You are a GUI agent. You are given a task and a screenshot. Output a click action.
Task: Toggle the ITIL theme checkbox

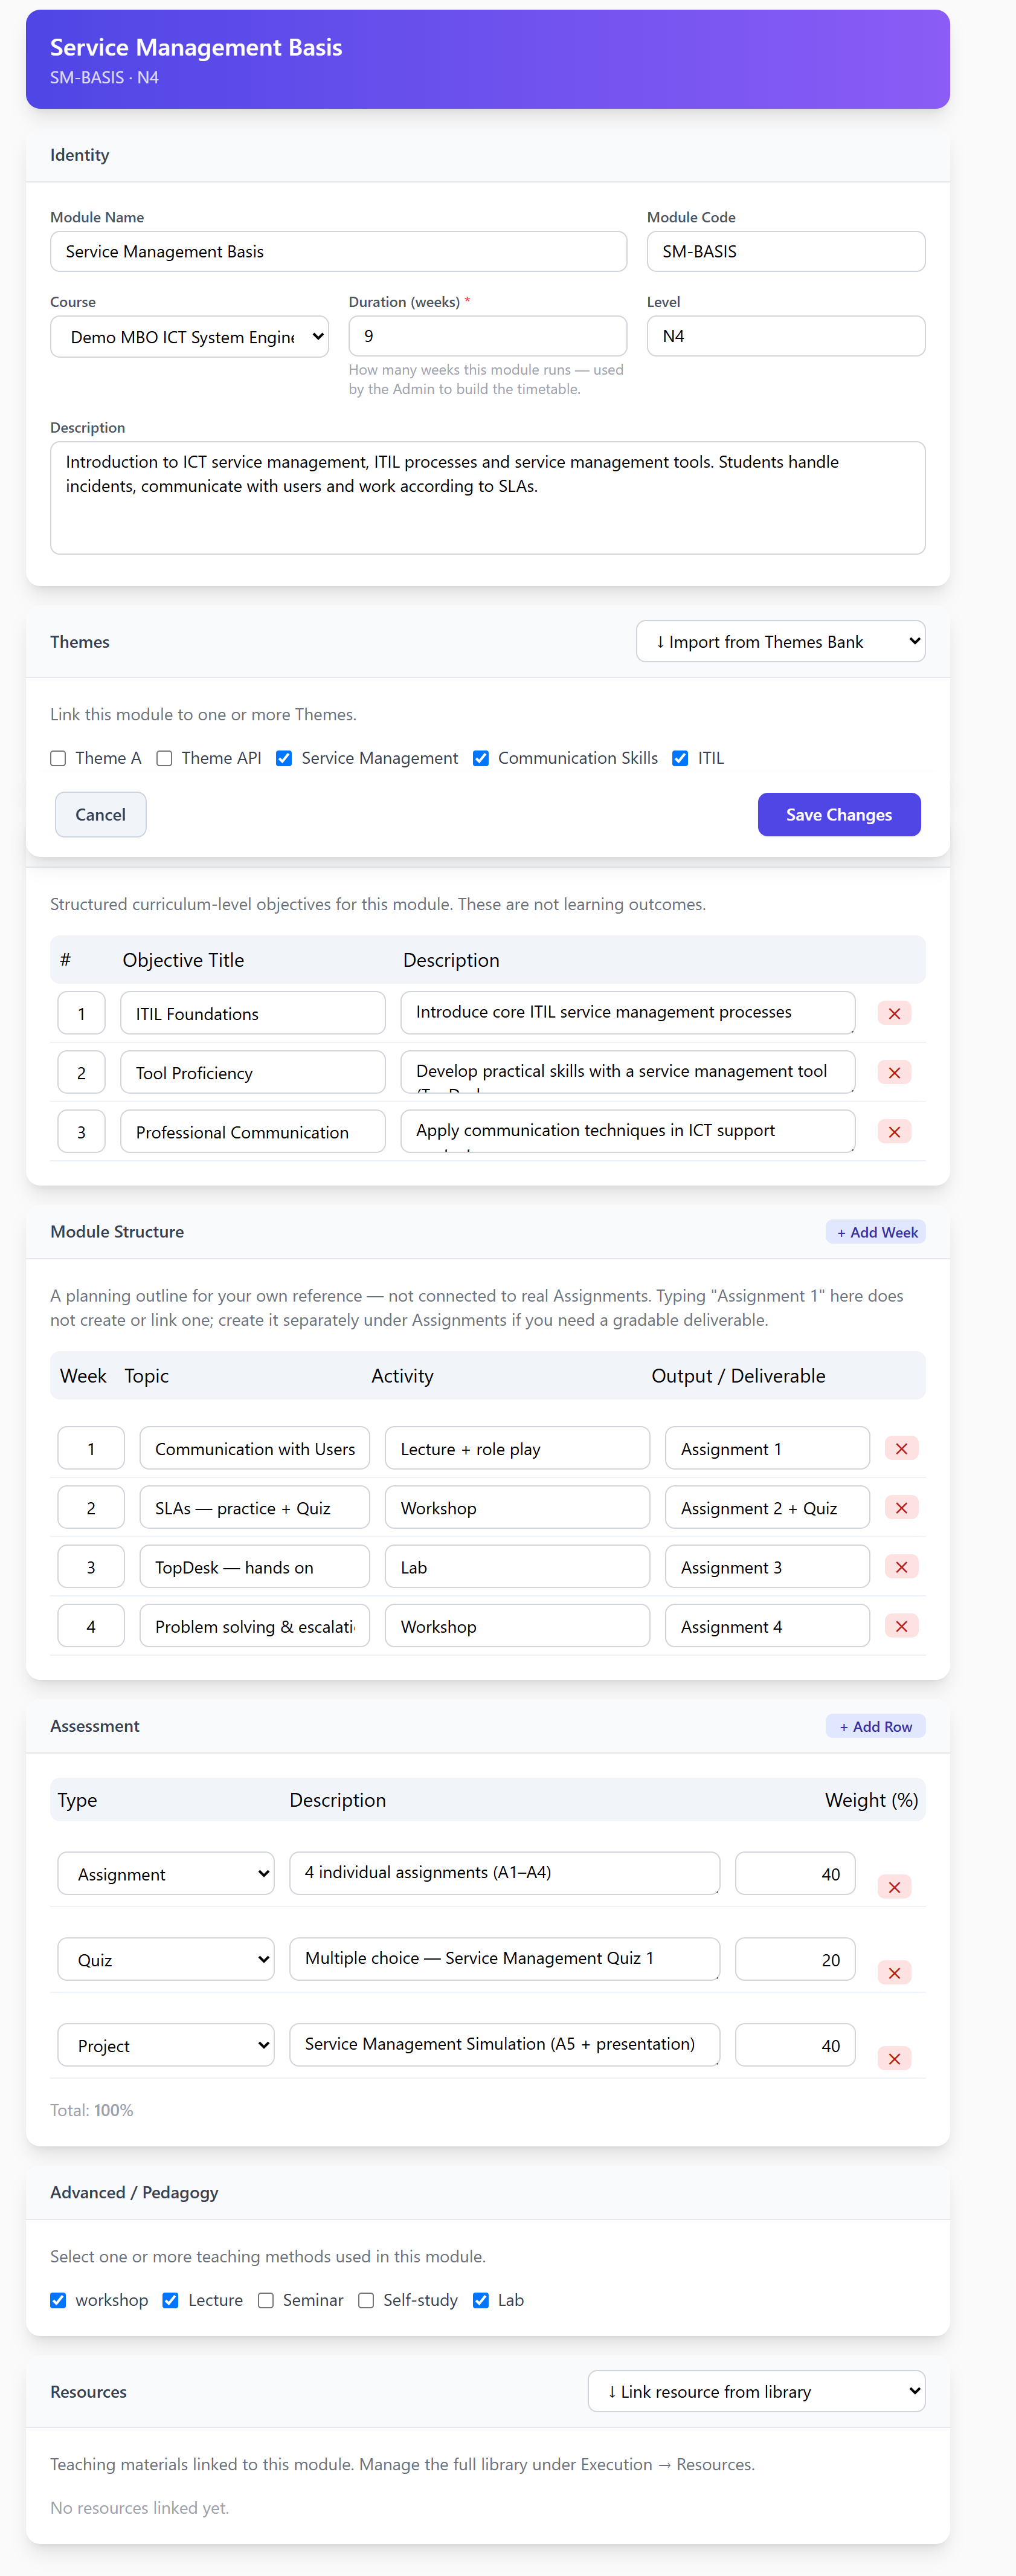(x=680, y=758)
